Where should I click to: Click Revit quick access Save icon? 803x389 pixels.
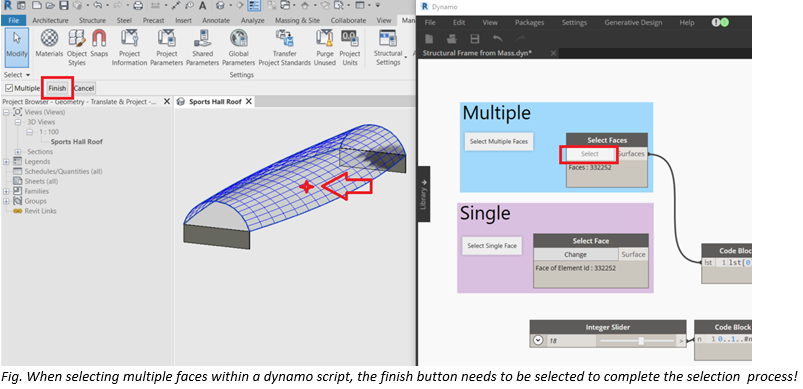click(x=63, y=6)
